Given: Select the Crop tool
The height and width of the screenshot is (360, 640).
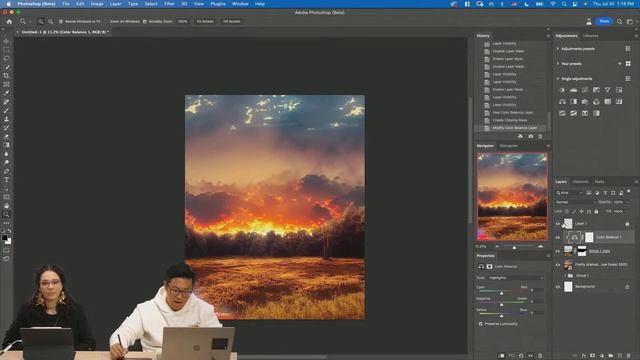Looking at the screenshot, I should pos(6,76).
